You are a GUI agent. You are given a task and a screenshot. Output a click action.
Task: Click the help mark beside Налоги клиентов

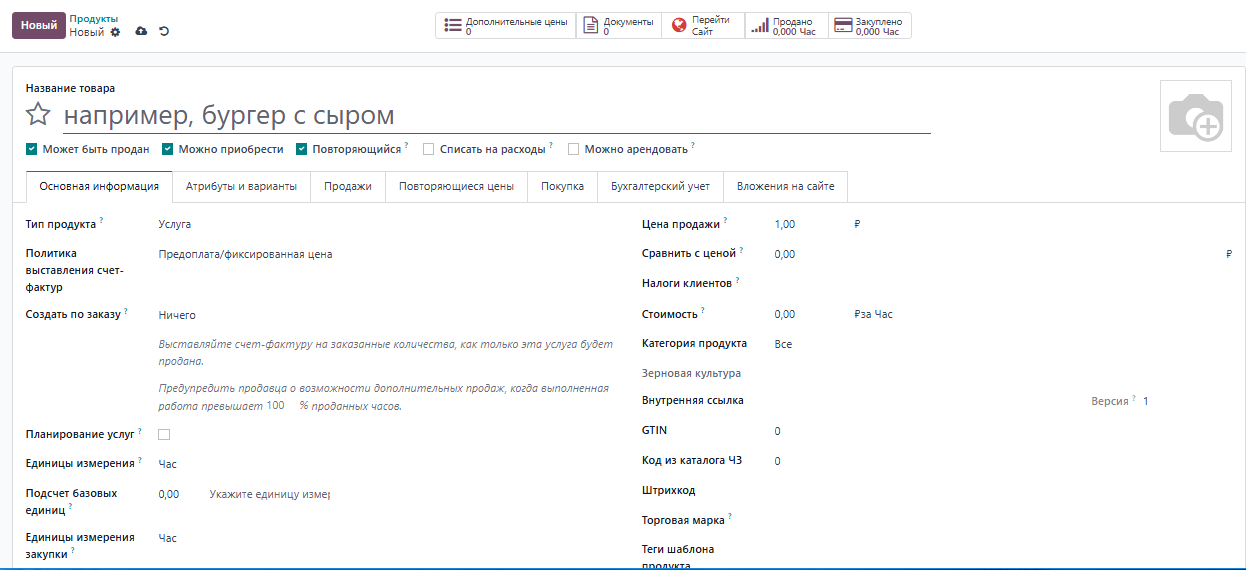(x=738, y=280)
